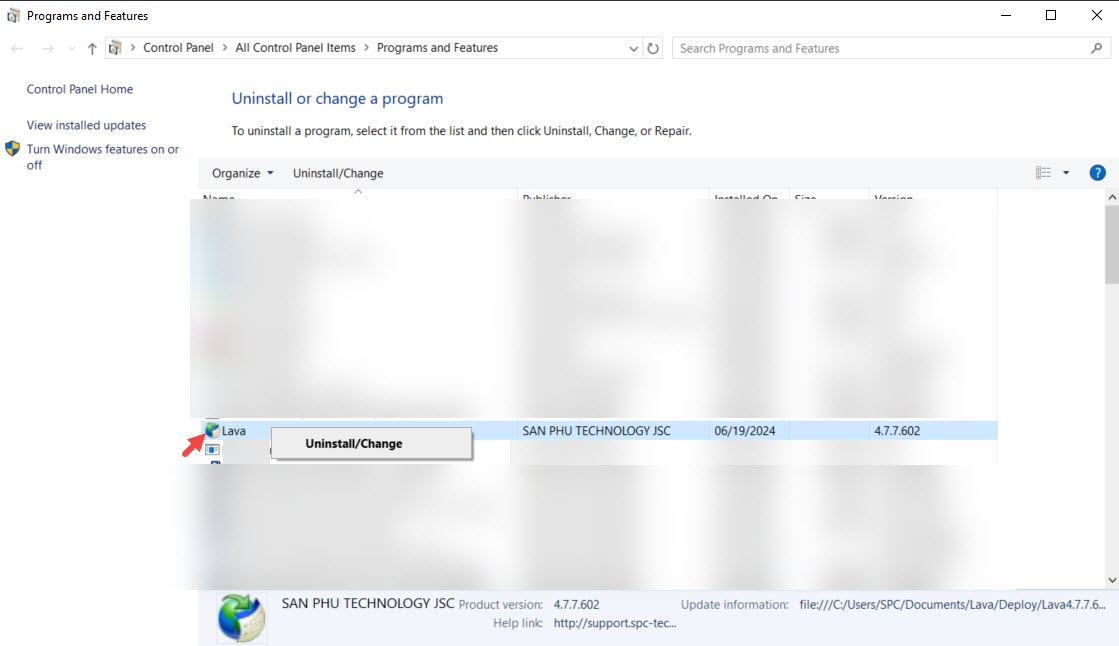
Task: Open View installed updates link
Action: [x=86, y=125]
